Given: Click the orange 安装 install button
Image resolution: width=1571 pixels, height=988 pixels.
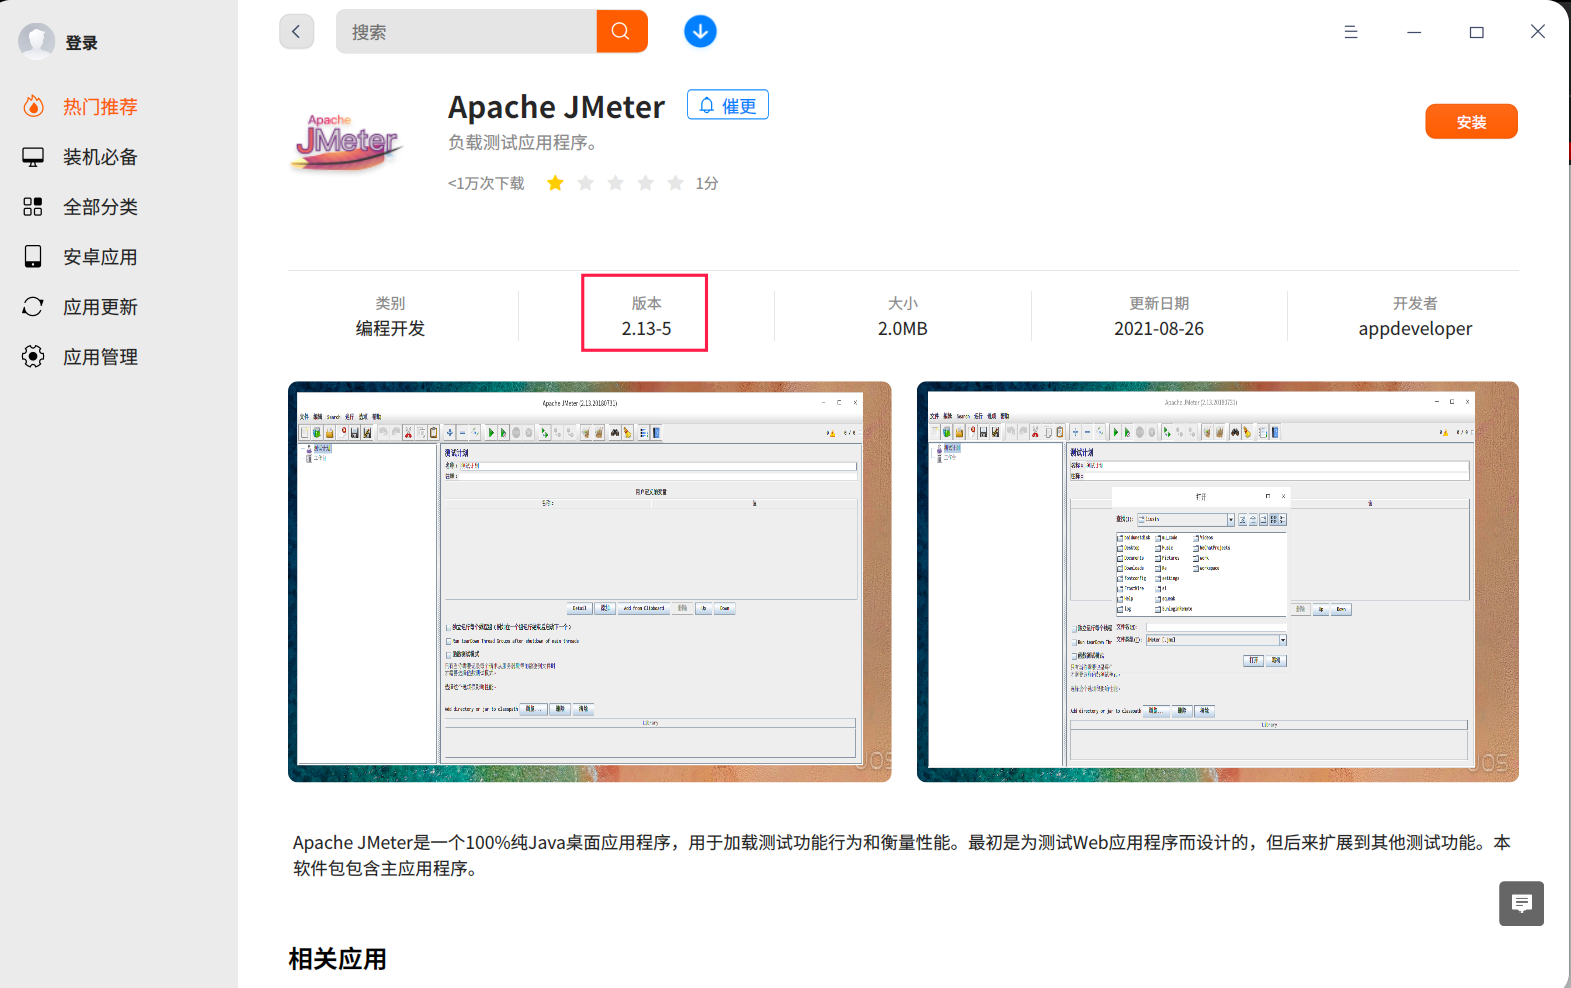Looking at the screenshot, I should [1471, 122].
